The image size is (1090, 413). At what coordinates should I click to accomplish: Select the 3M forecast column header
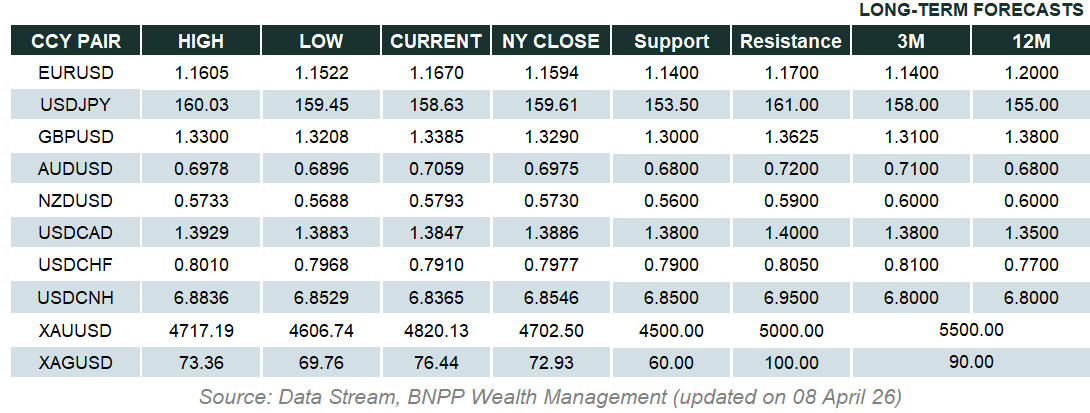pyautogui.click(x=910, y=41)
